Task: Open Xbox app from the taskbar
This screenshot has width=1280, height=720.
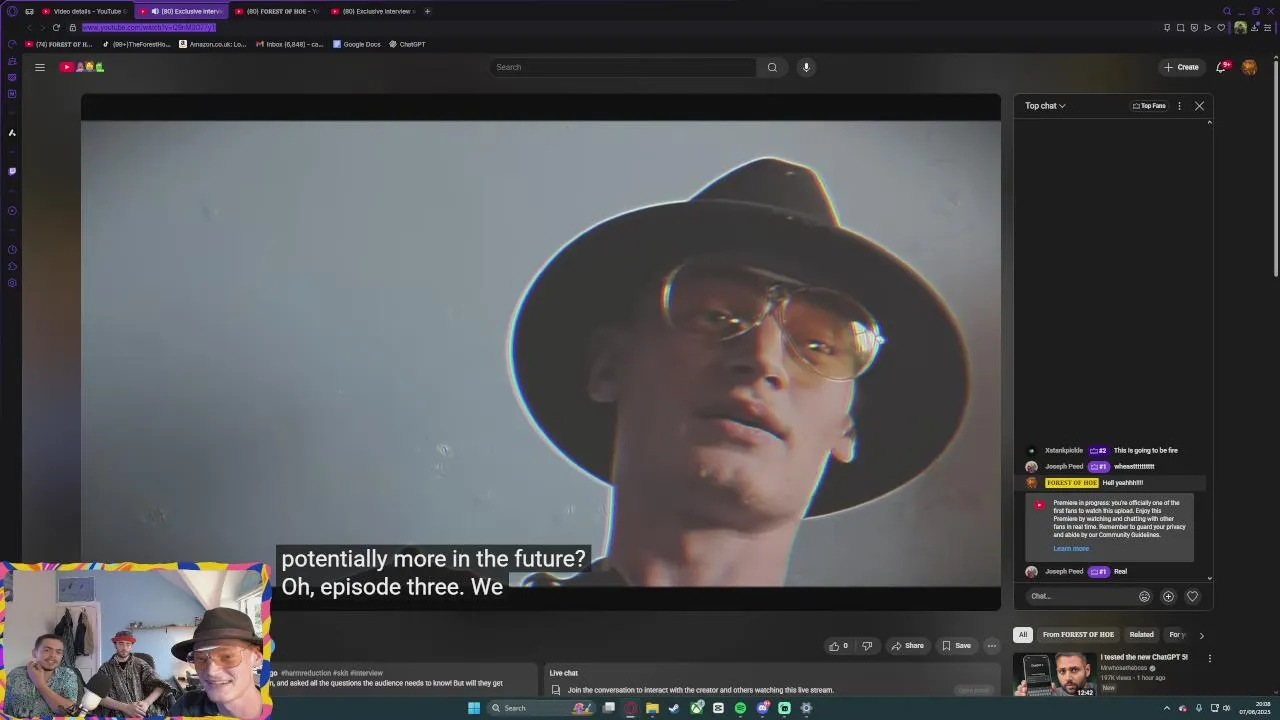Action: (x=696, y=708)
